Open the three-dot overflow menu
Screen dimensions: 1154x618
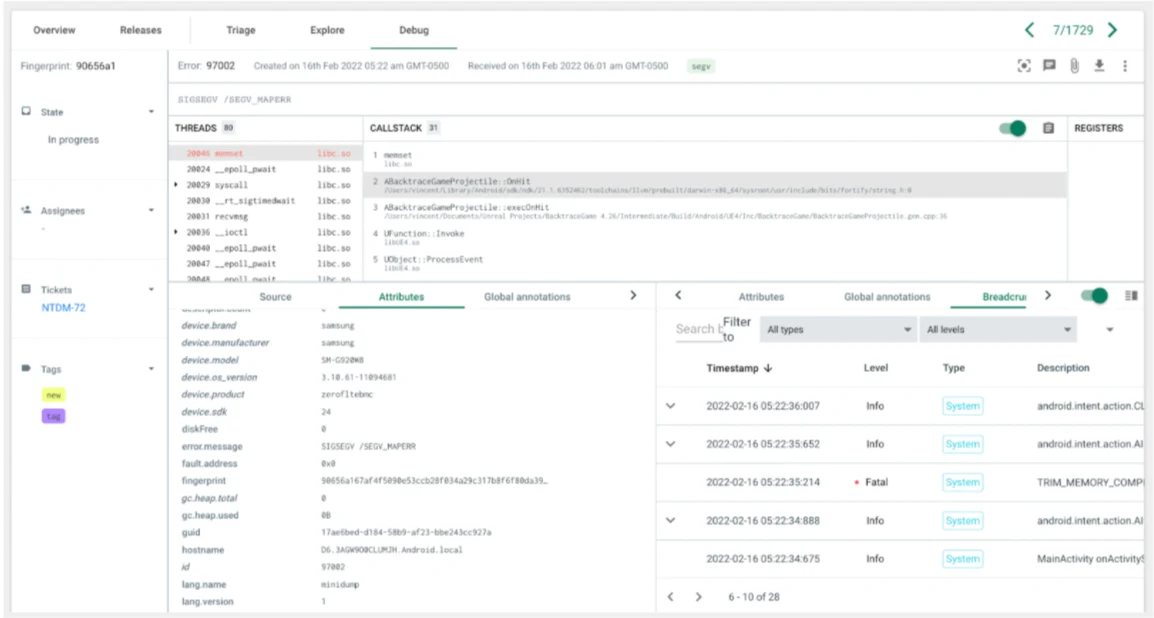[x=1124, y=67]
